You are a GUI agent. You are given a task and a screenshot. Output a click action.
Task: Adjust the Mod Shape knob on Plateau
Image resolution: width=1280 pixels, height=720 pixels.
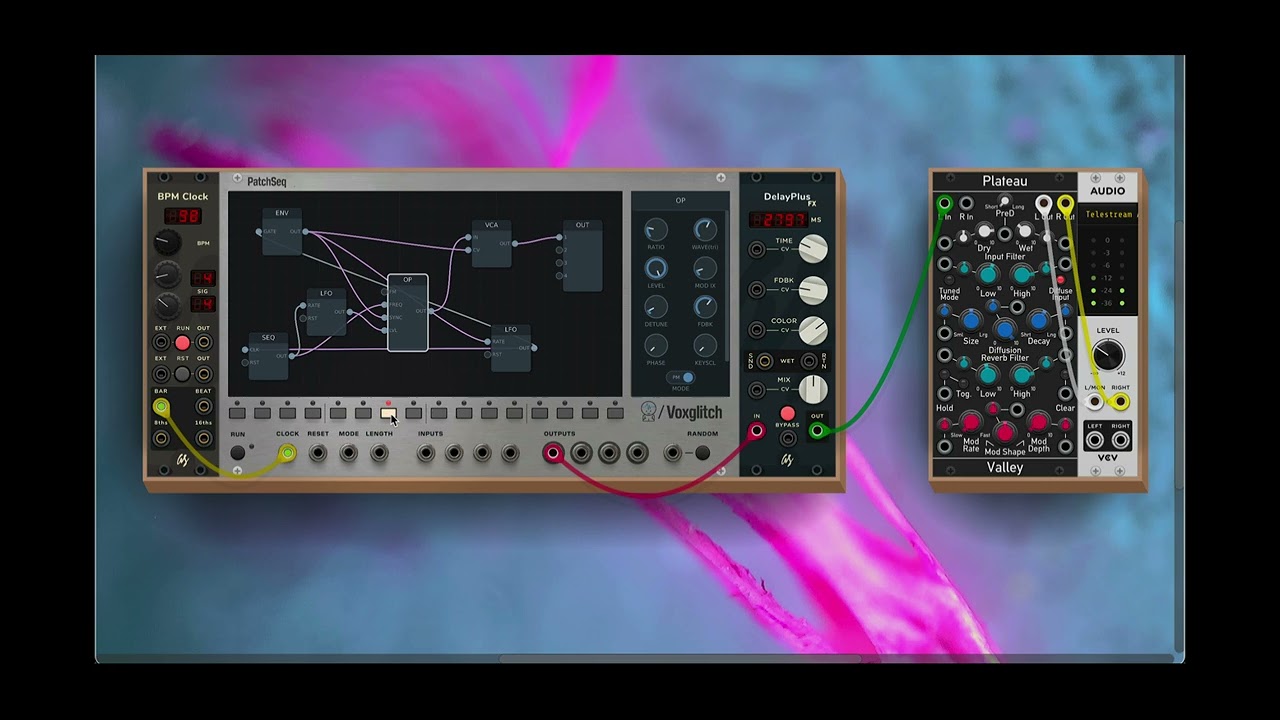(1005, 432)
